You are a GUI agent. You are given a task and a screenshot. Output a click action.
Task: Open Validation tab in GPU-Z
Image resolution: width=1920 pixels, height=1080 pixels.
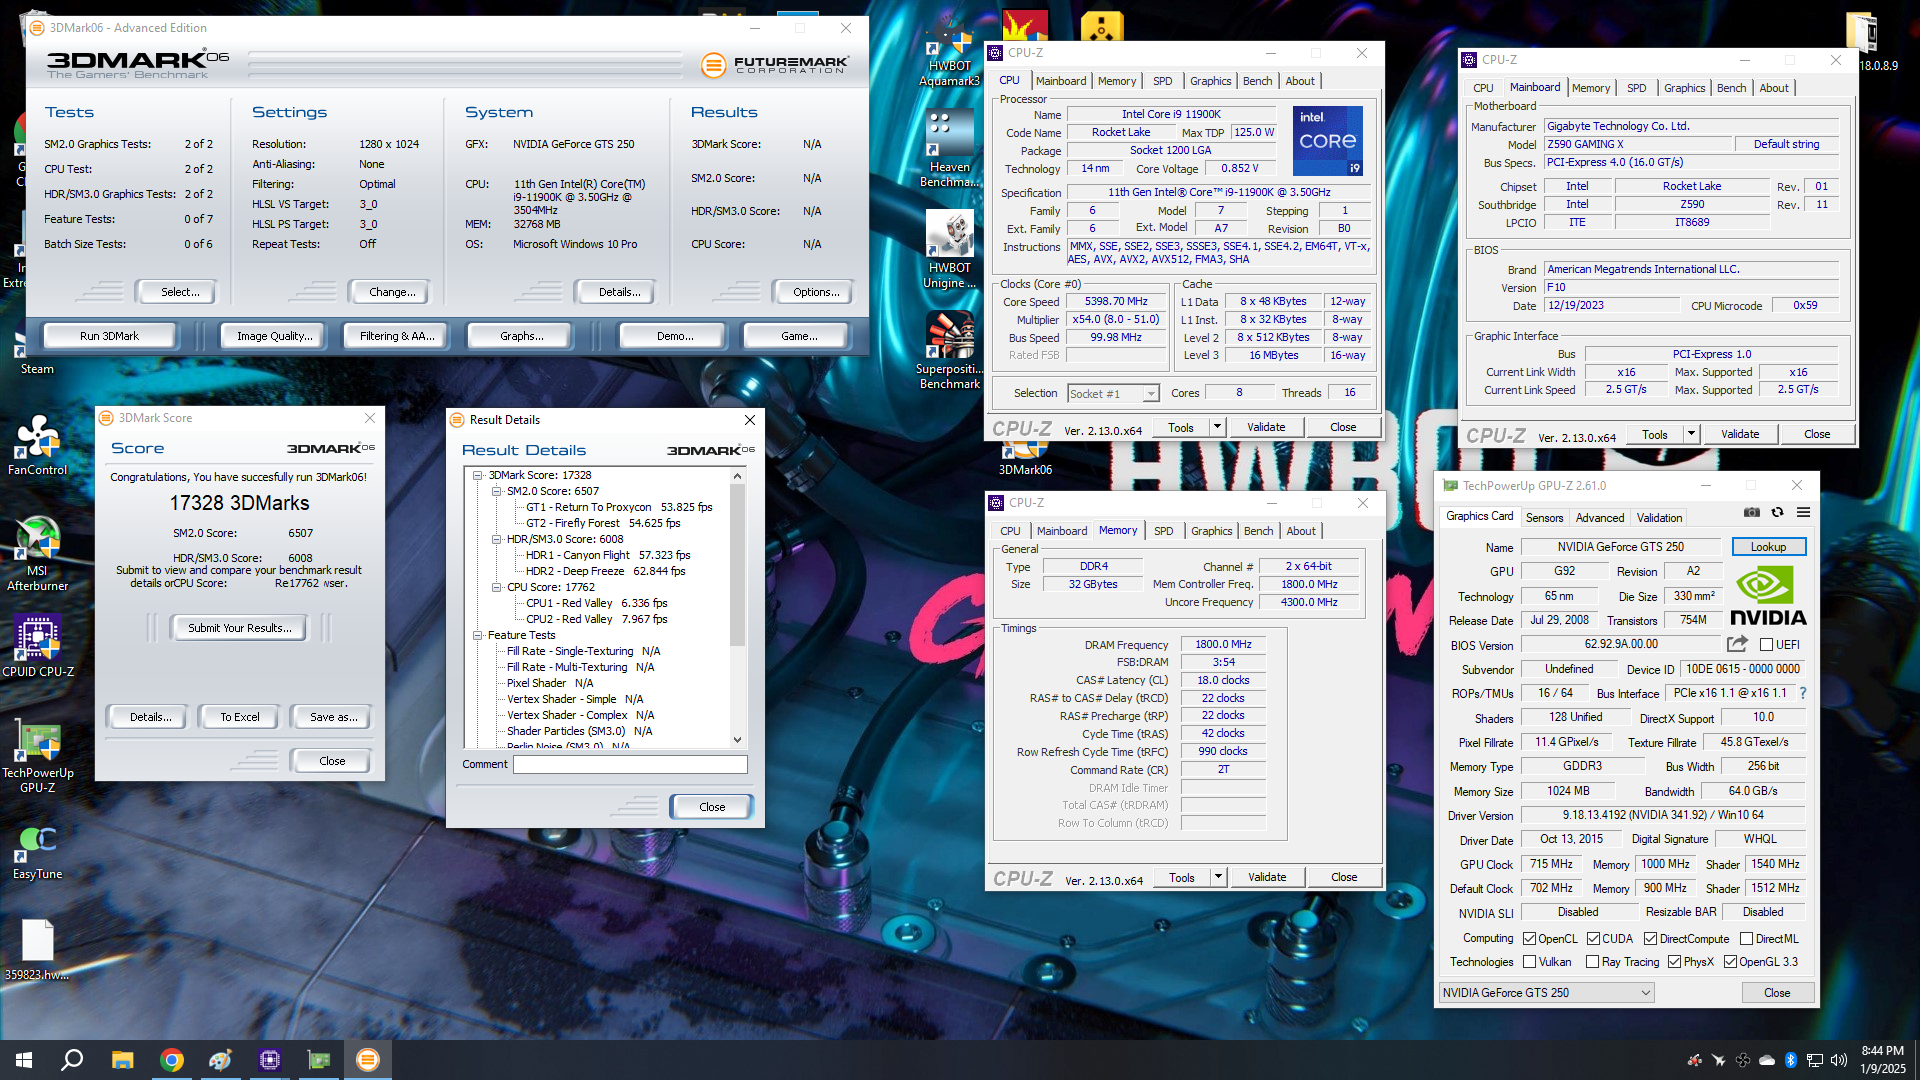coord(1659,518)
